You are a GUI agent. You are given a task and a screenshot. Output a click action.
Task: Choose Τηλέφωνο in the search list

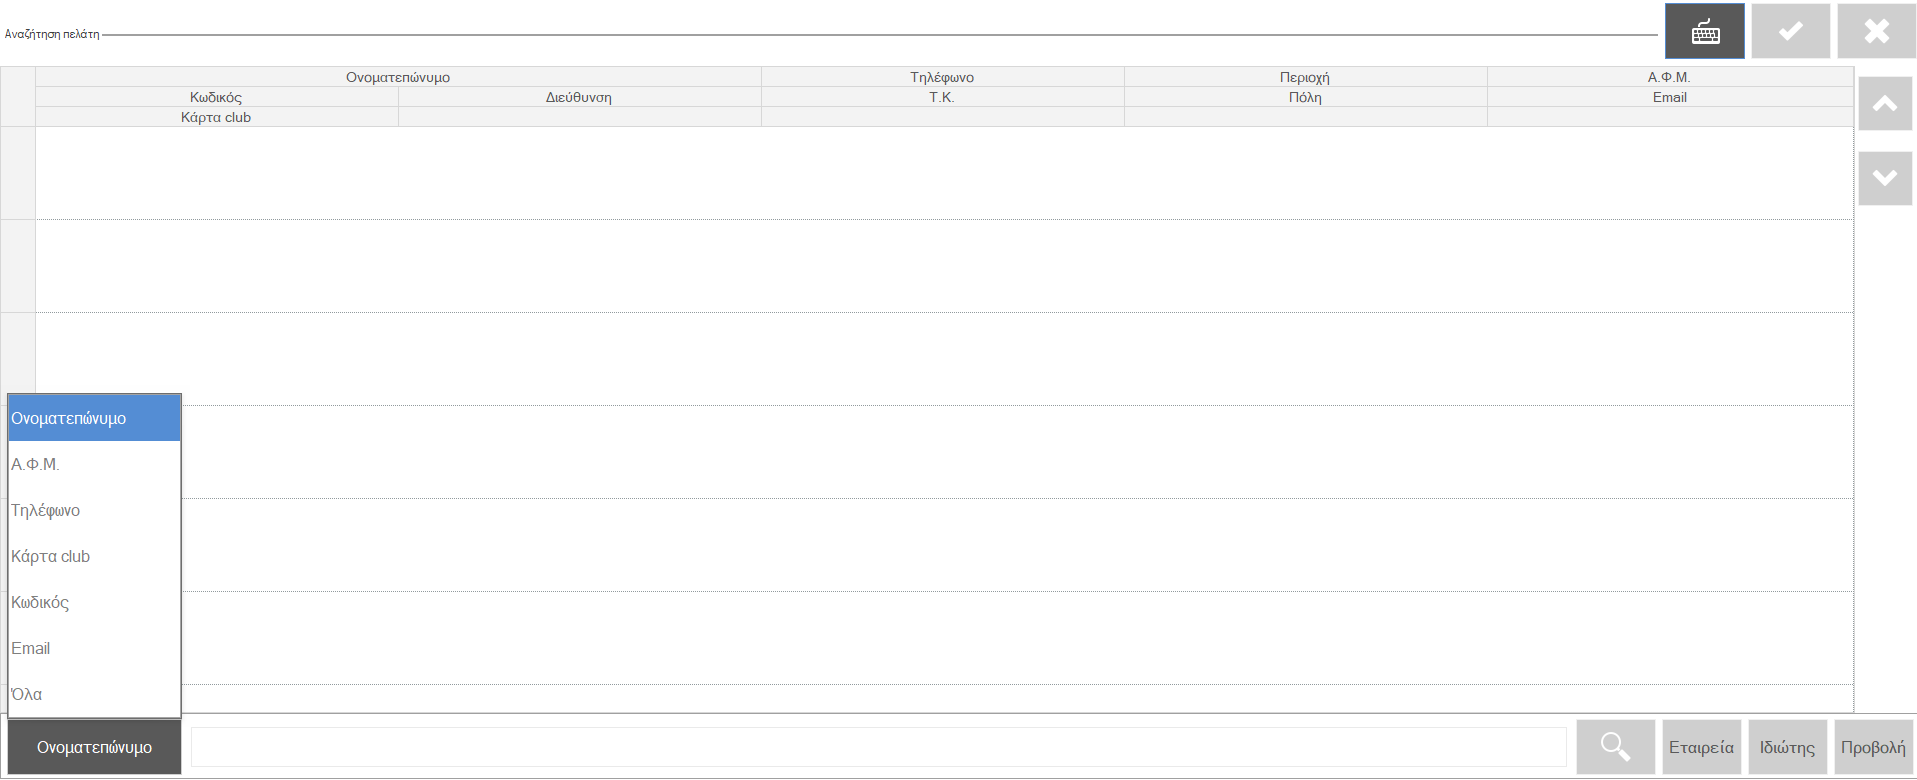point(95,510)
